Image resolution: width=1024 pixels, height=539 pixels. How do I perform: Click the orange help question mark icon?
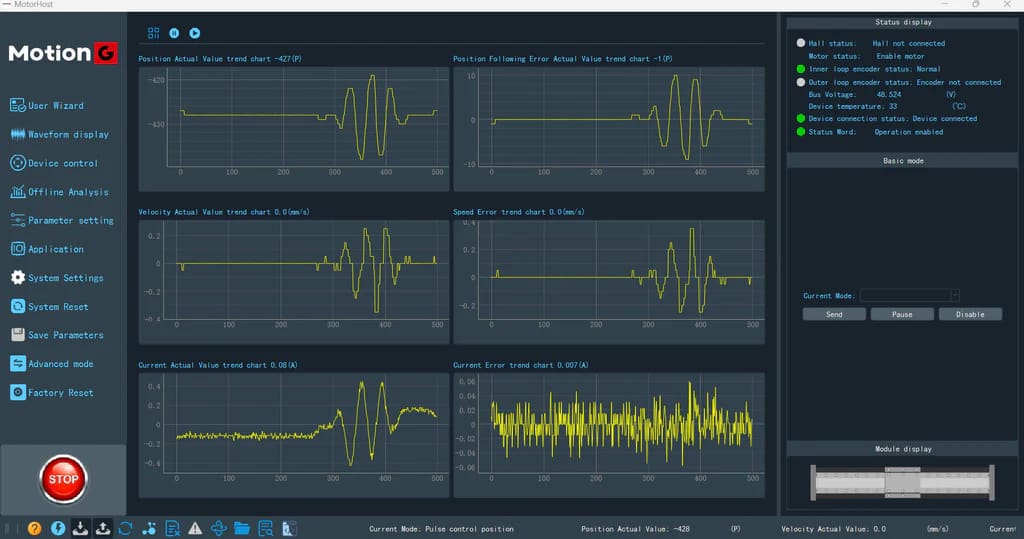tap(34, 528)
